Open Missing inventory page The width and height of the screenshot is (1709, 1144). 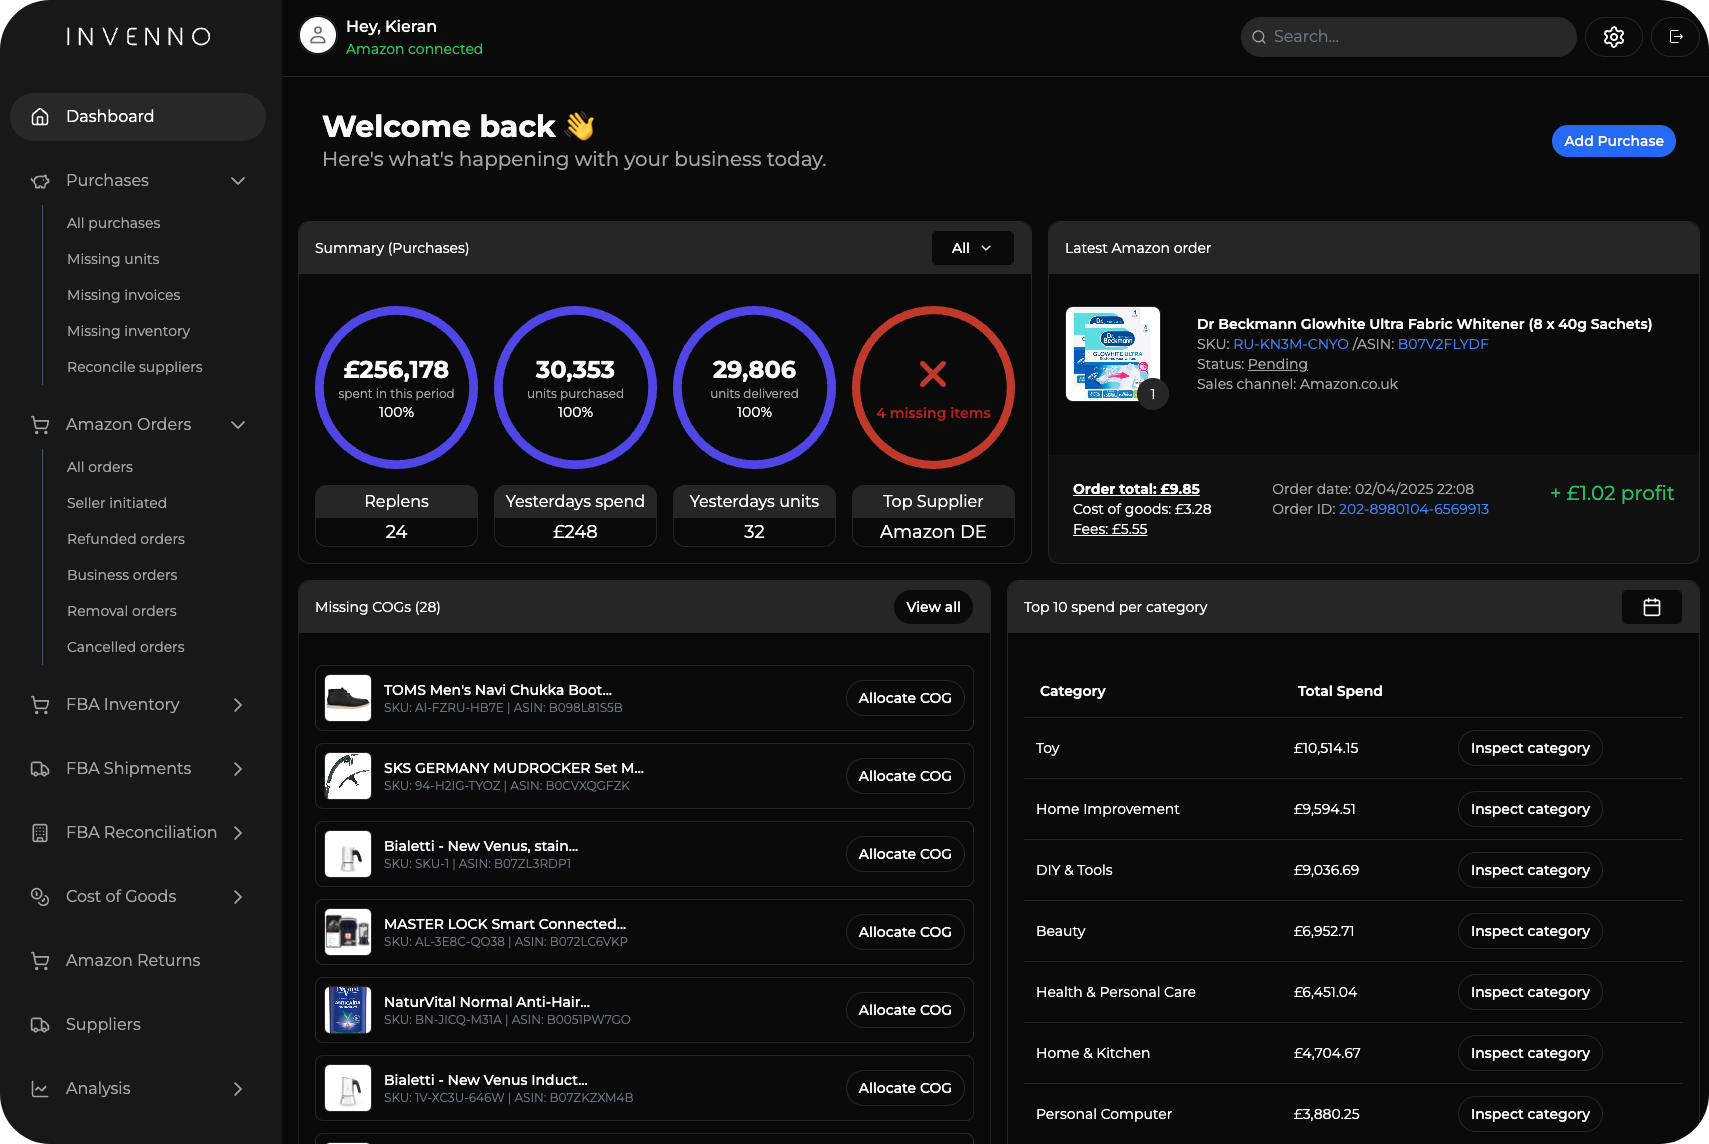(128, 331)
